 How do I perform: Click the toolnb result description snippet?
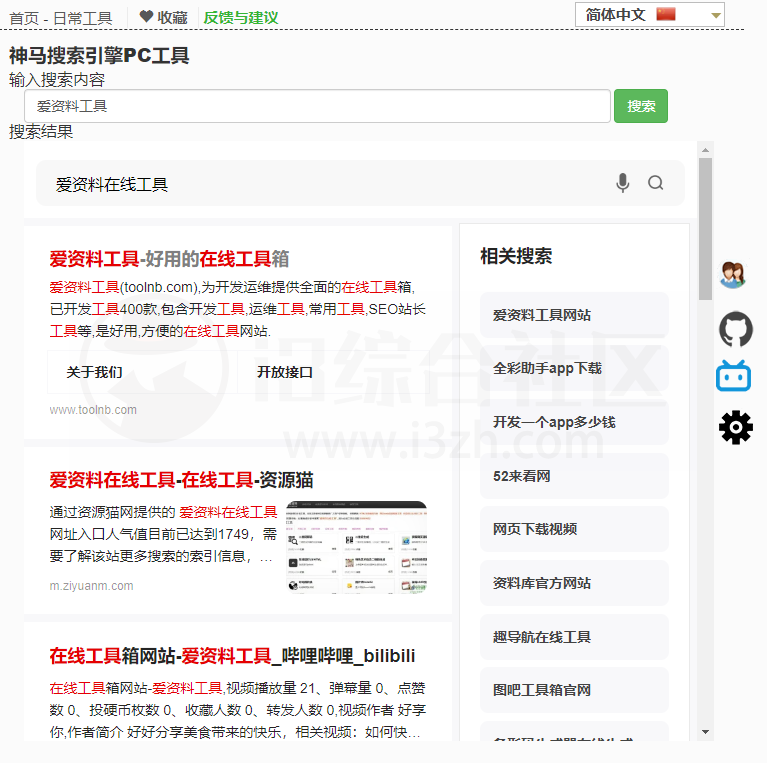point(238,309)
